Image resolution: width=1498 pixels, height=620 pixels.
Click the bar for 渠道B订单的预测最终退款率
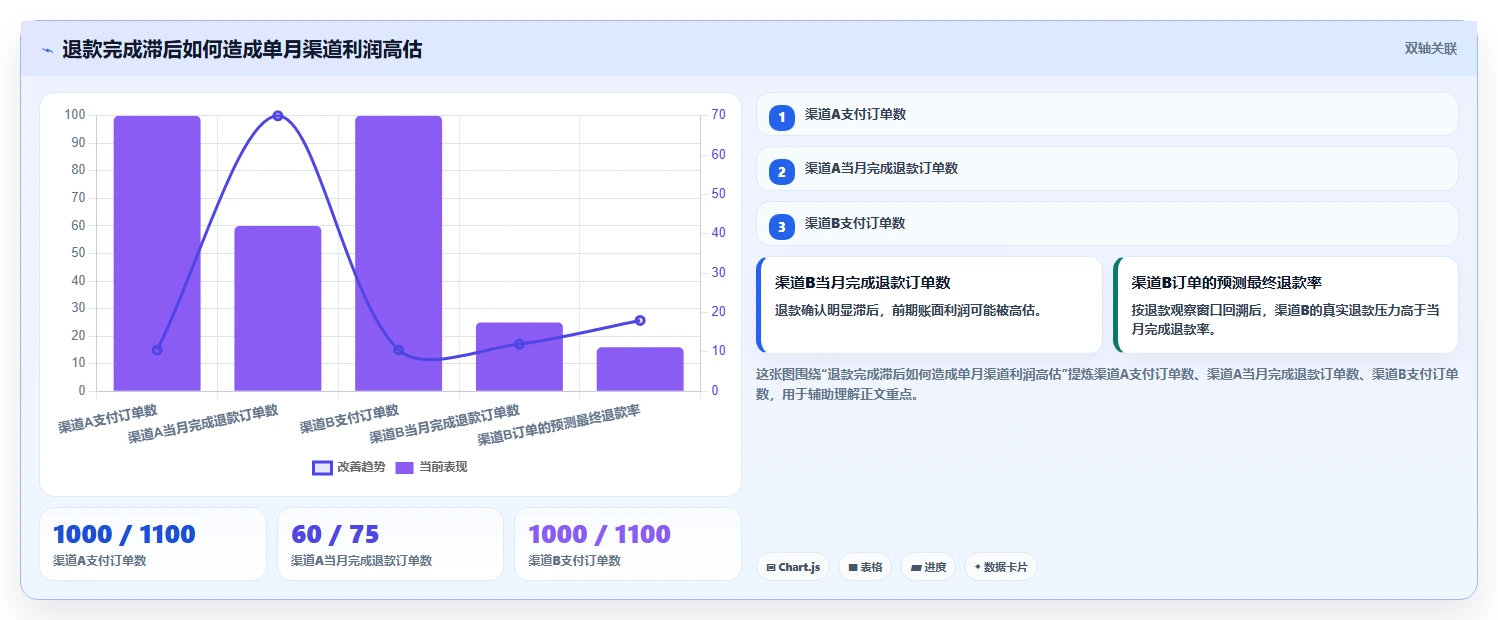pos(640,369)
